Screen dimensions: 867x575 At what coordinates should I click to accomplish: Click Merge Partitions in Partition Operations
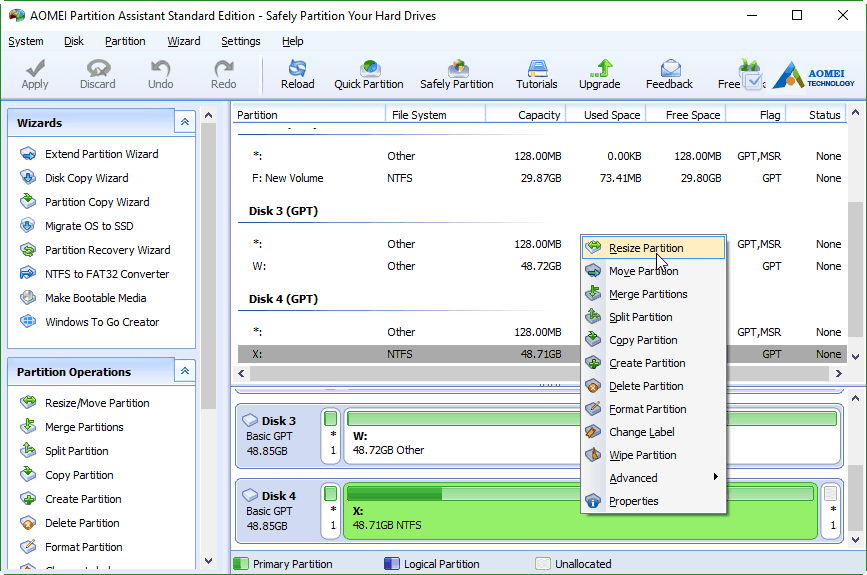84,427
